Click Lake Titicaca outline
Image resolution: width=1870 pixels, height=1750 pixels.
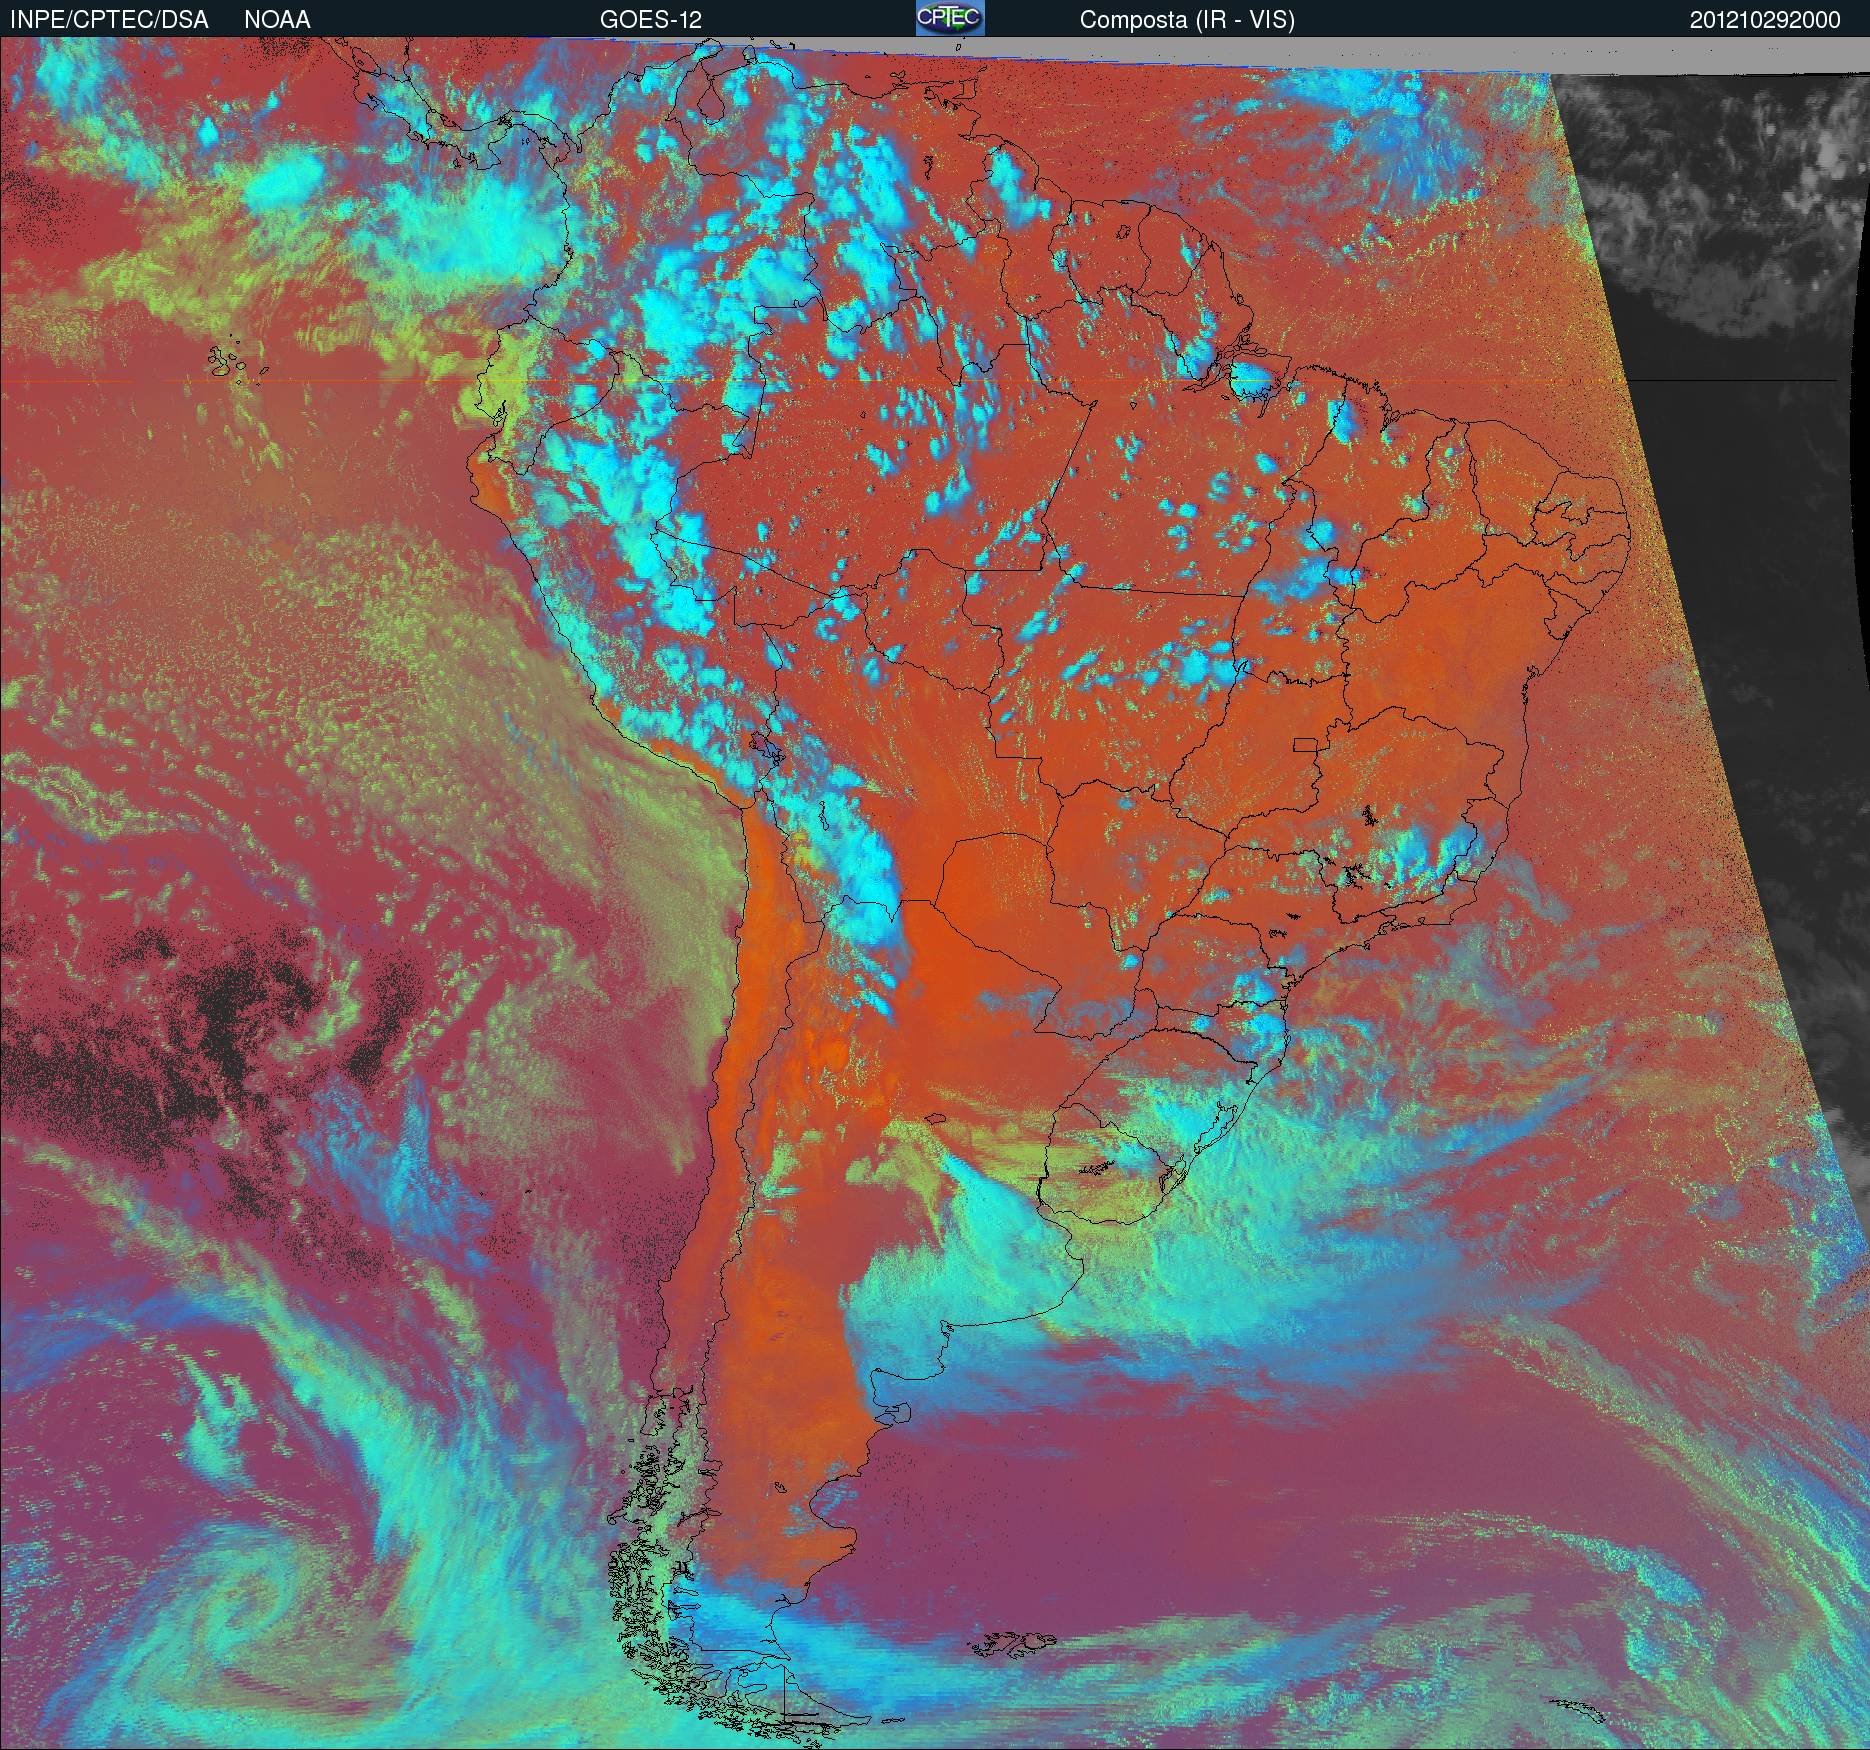click(x=766, y=748)
